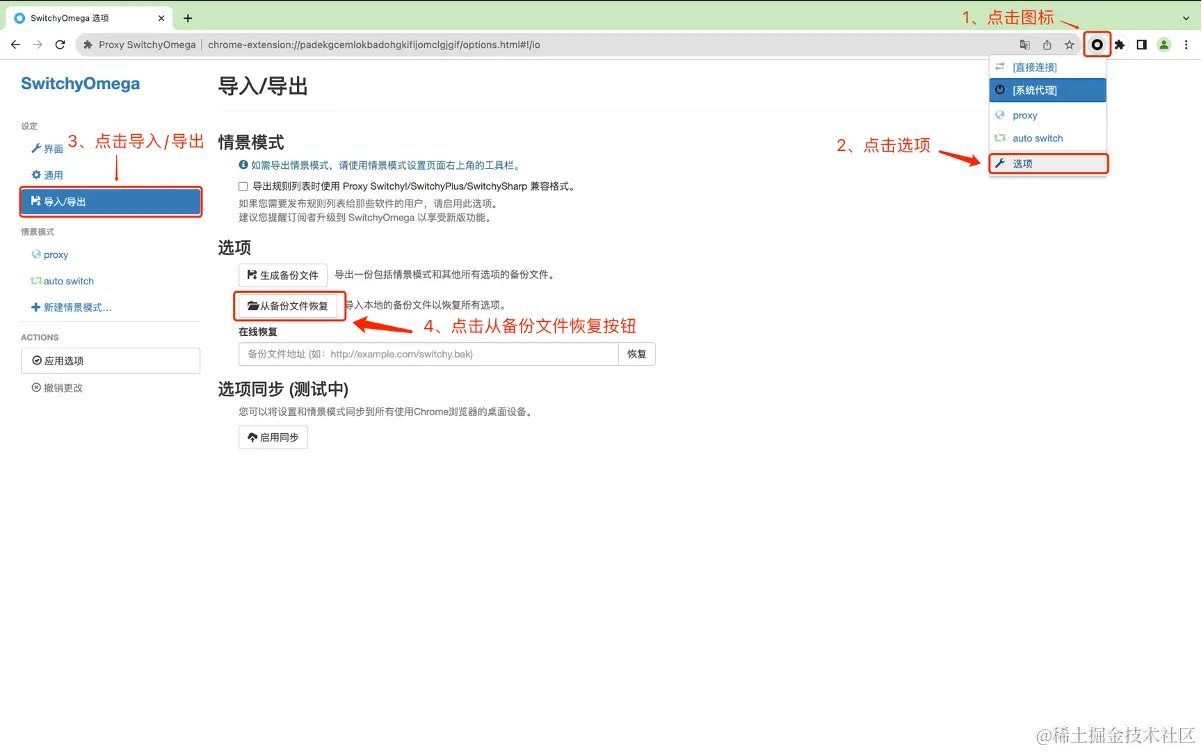Open the Chrome extensions puzzle icon
Screen dimensions: 1202x752
pos(1120,45)
